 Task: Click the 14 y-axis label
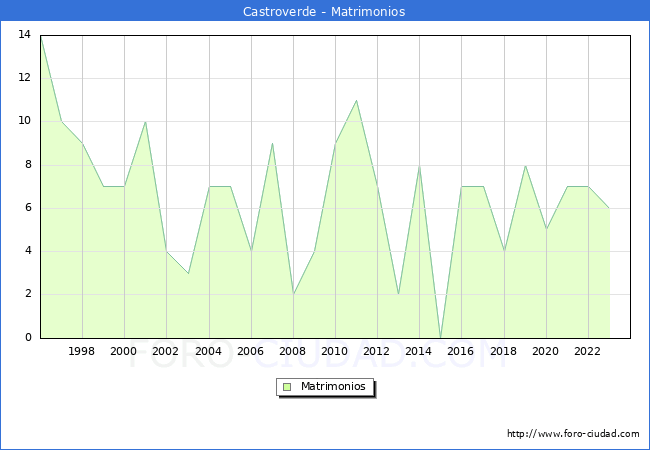(24, 35)
